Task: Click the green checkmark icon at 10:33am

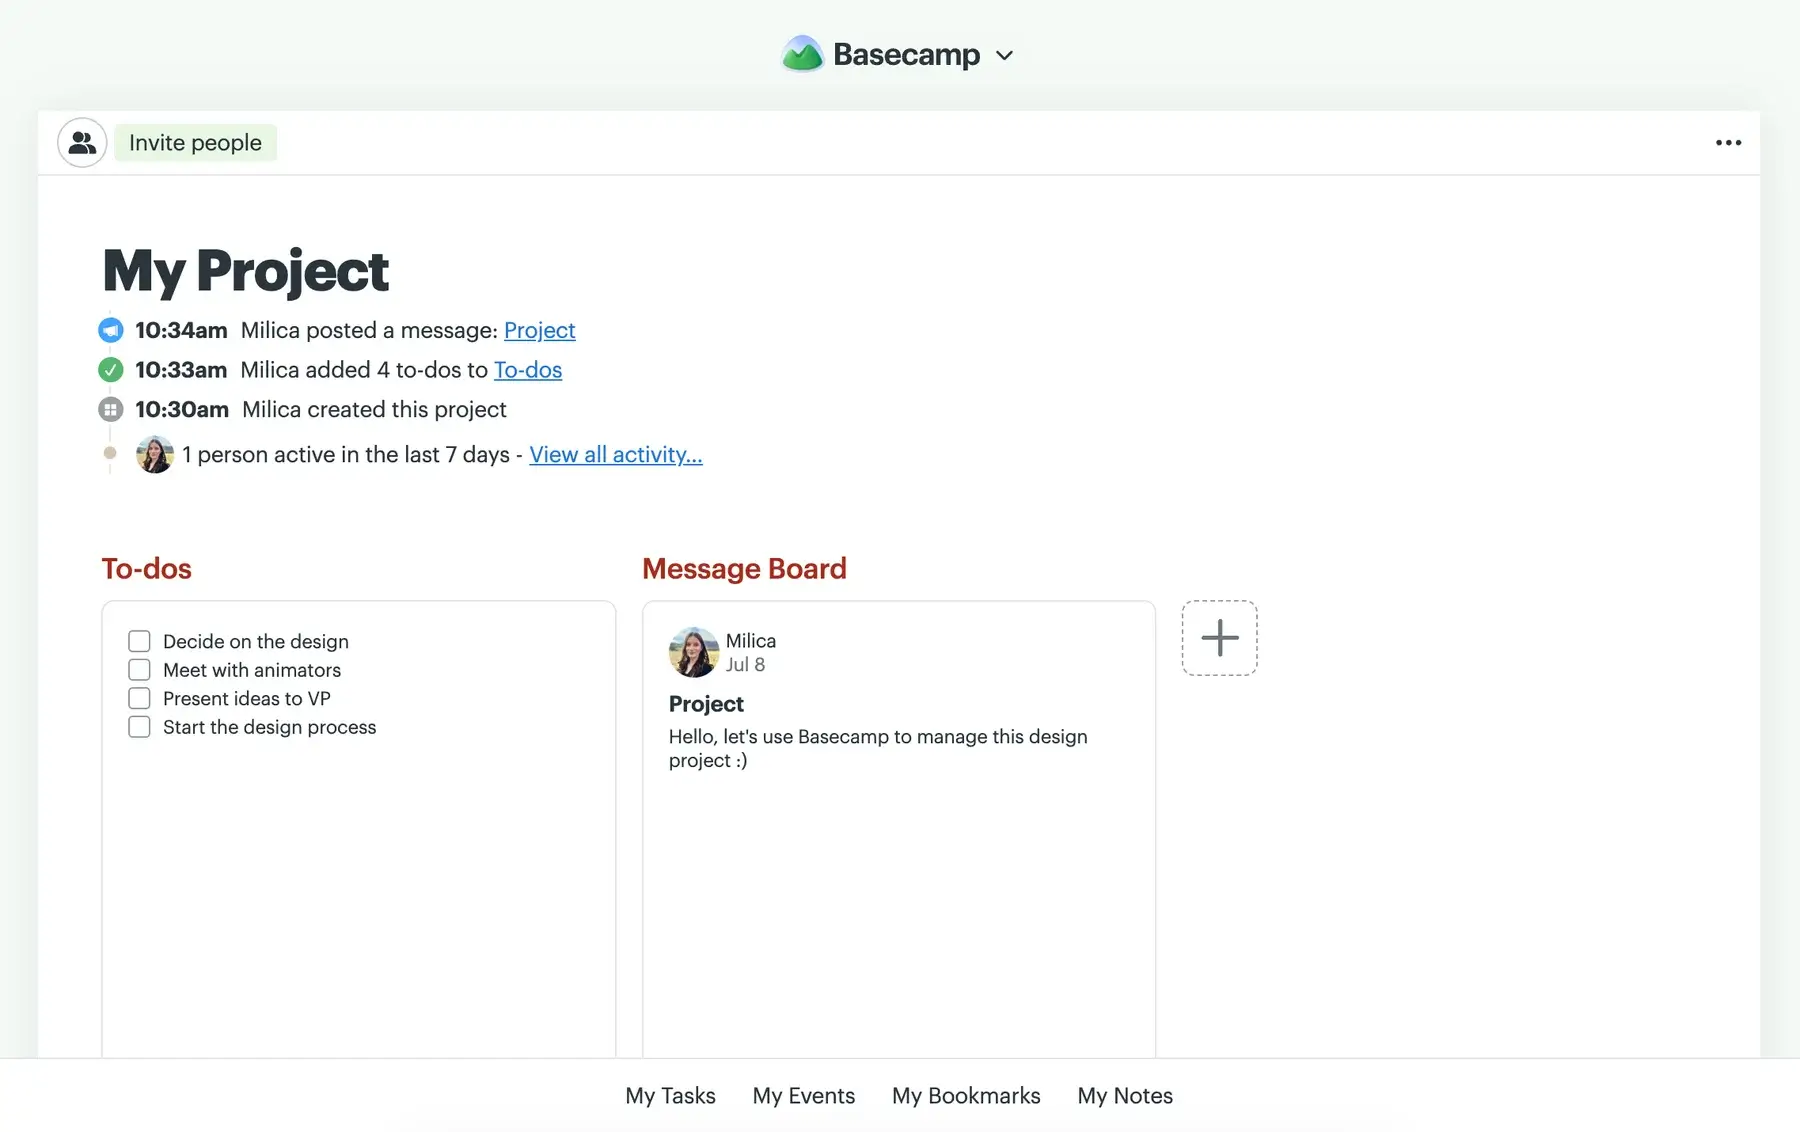Action: (111, 370)
